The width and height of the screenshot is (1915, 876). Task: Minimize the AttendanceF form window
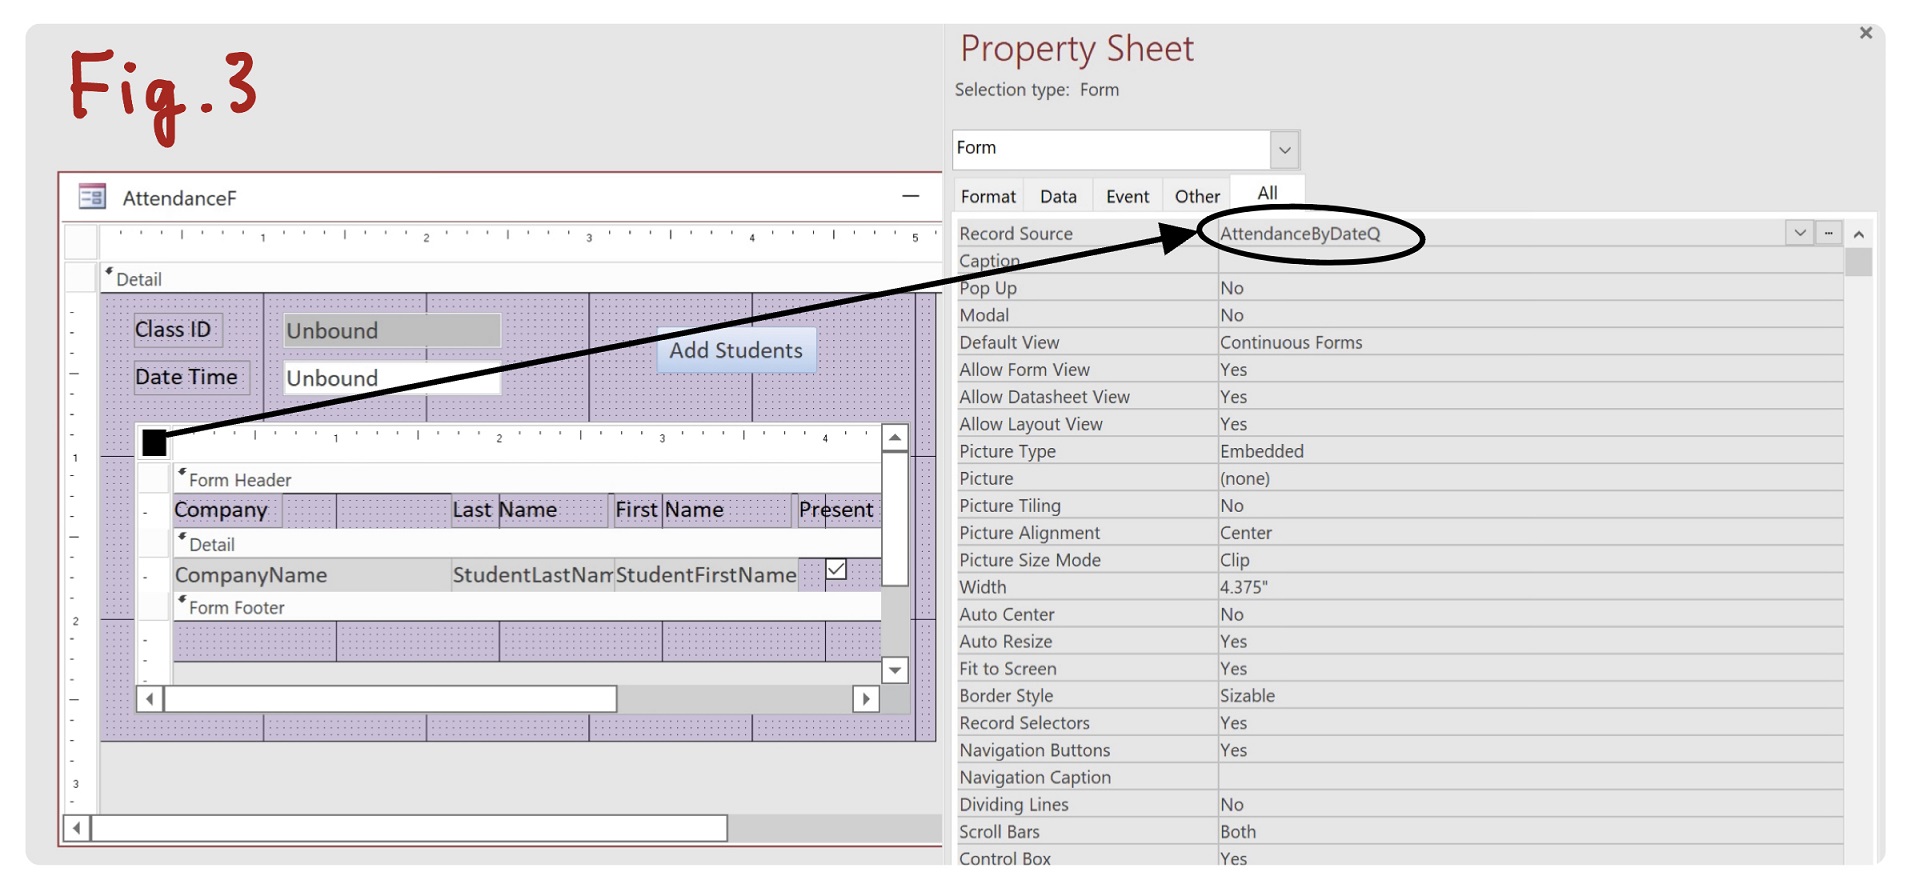click(910, 197)
